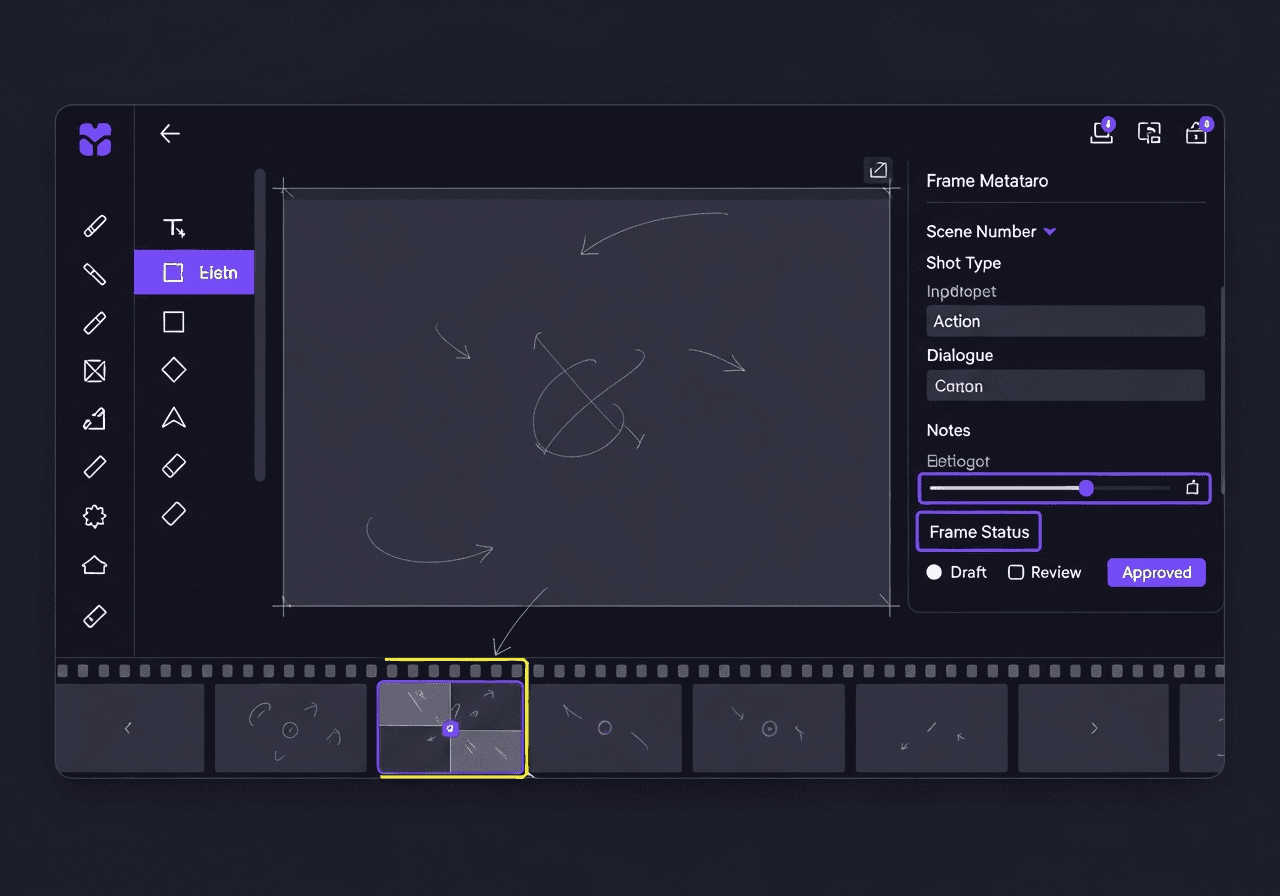Viewport: 1280px width, 896px height.
Task: Click the text tool icon
Action: tap(173, 227)
